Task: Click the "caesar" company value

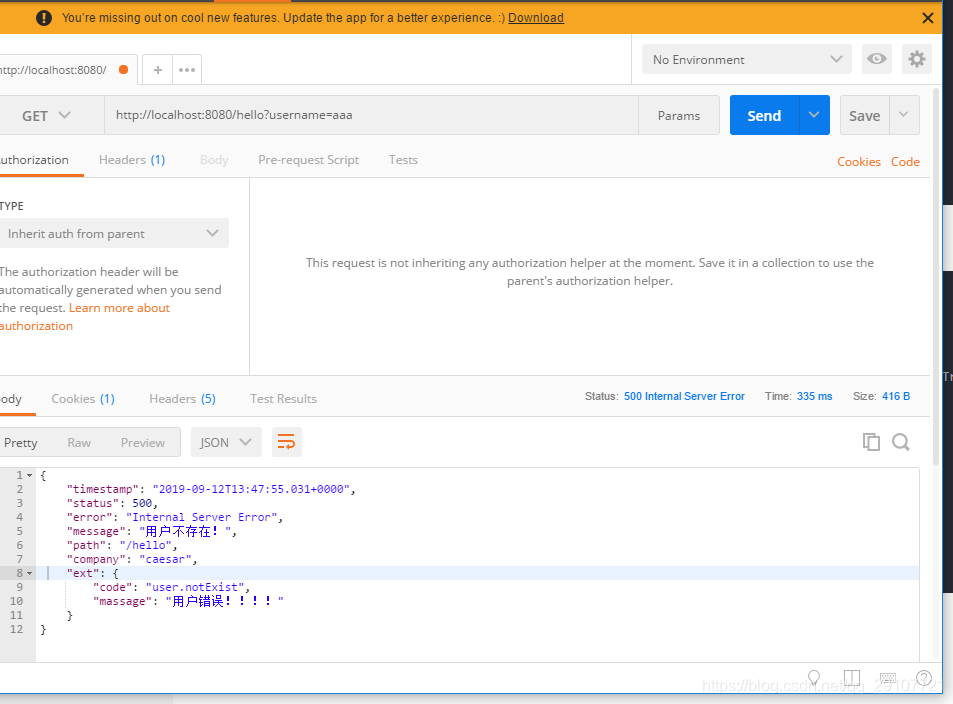Action: coord(165,559)
